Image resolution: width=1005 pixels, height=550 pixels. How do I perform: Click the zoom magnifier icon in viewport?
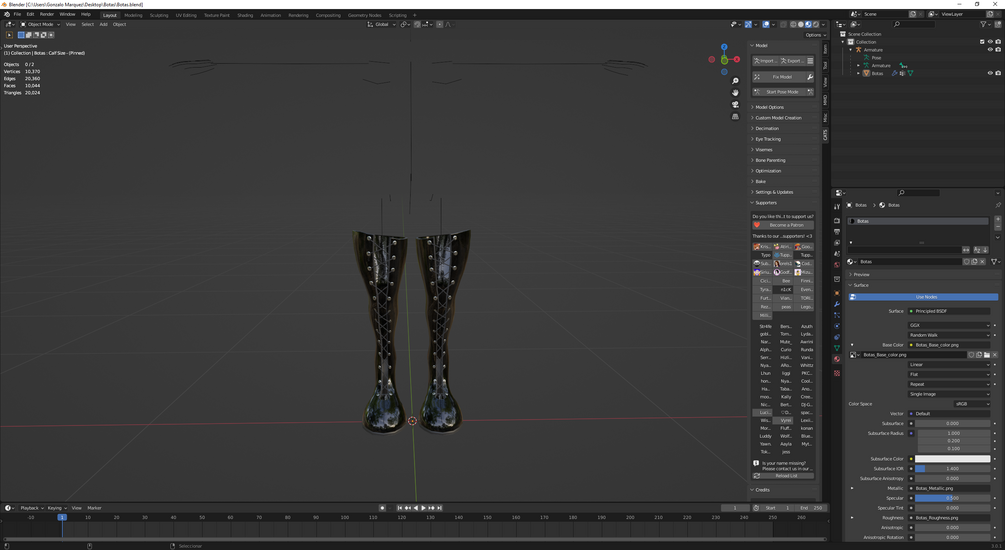click(735, 81)
